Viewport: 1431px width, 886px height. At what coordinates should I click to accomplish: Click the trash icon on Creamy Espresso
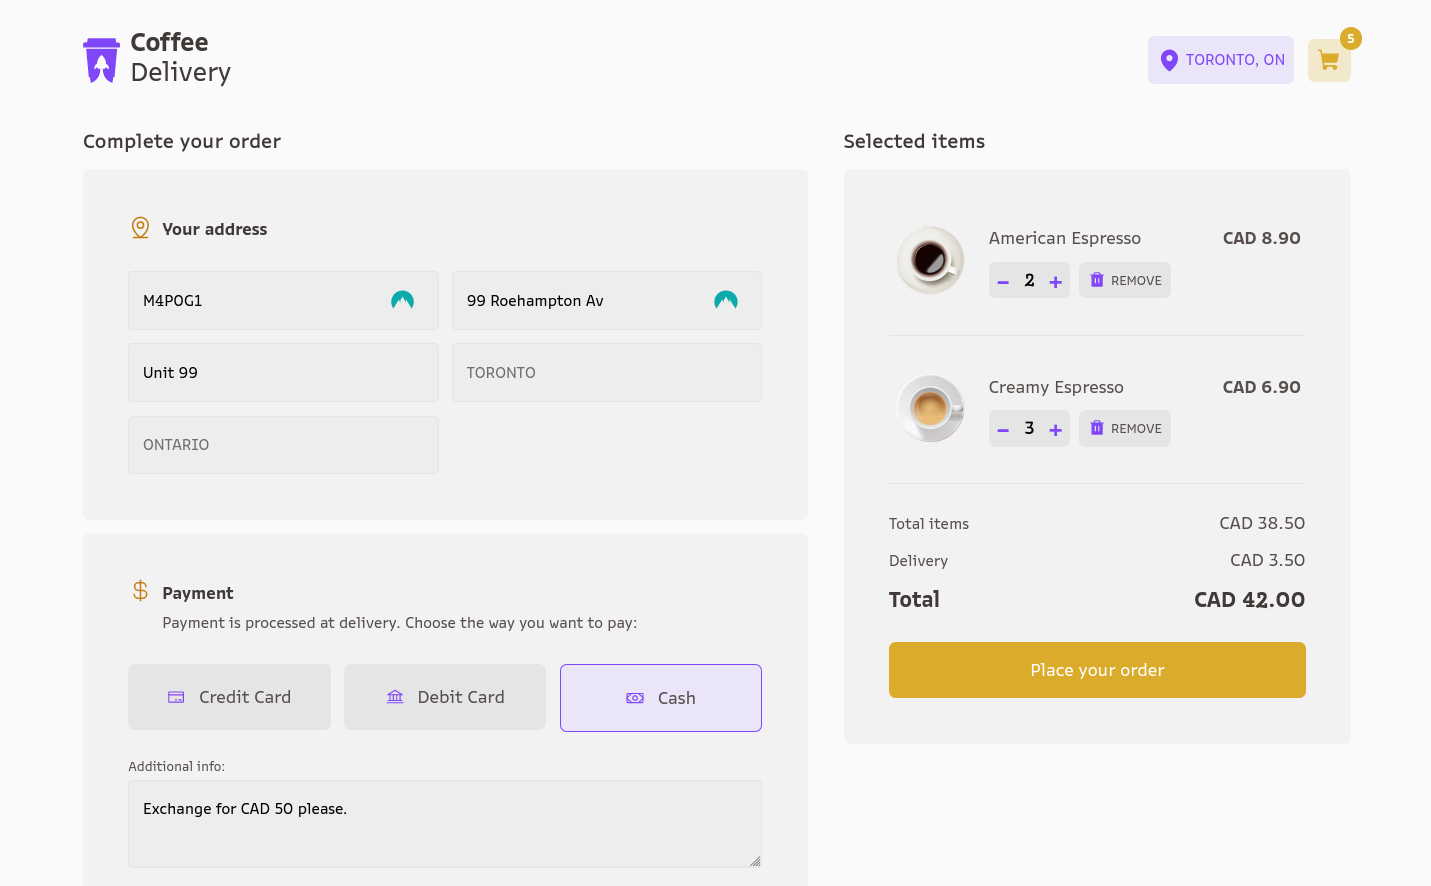(1096, 428)
